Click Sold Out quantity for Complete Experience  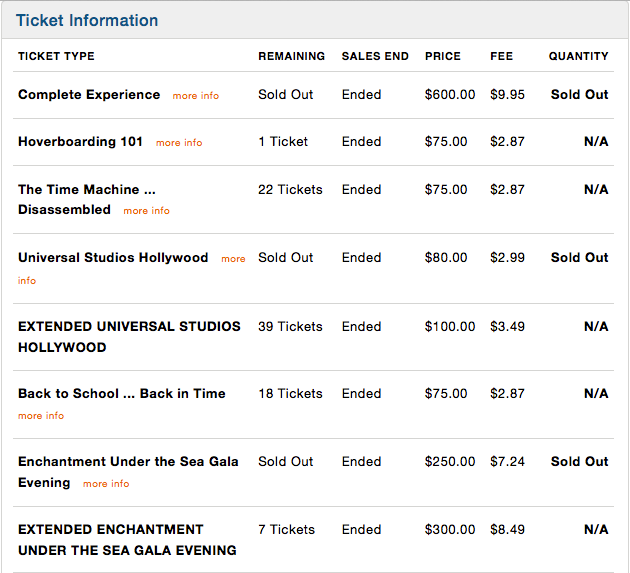click(579, 94)
